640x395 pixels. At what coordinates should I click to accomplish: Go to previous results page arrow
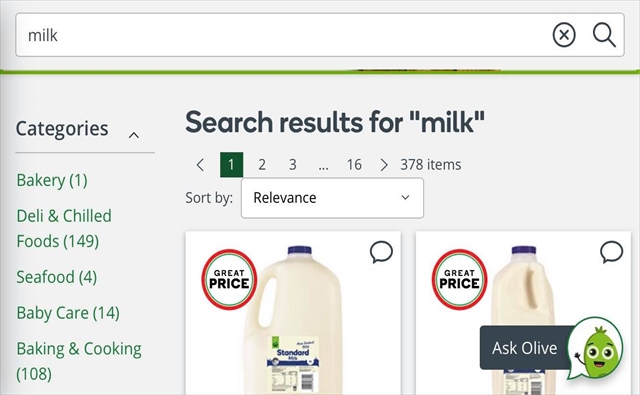tap(200, 165)
